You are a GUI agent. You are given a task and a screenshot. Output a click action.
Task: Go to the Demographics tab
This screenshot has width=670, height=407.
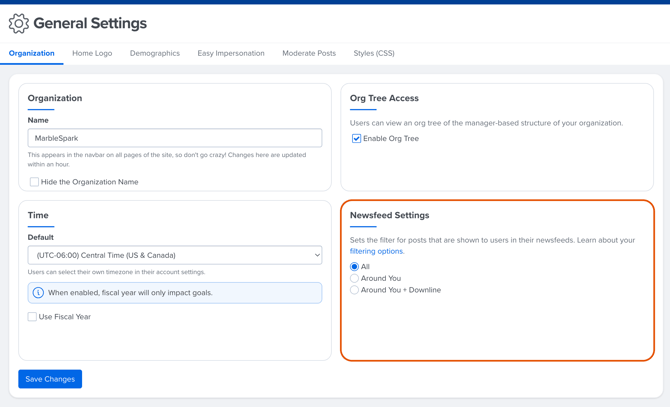155,53
